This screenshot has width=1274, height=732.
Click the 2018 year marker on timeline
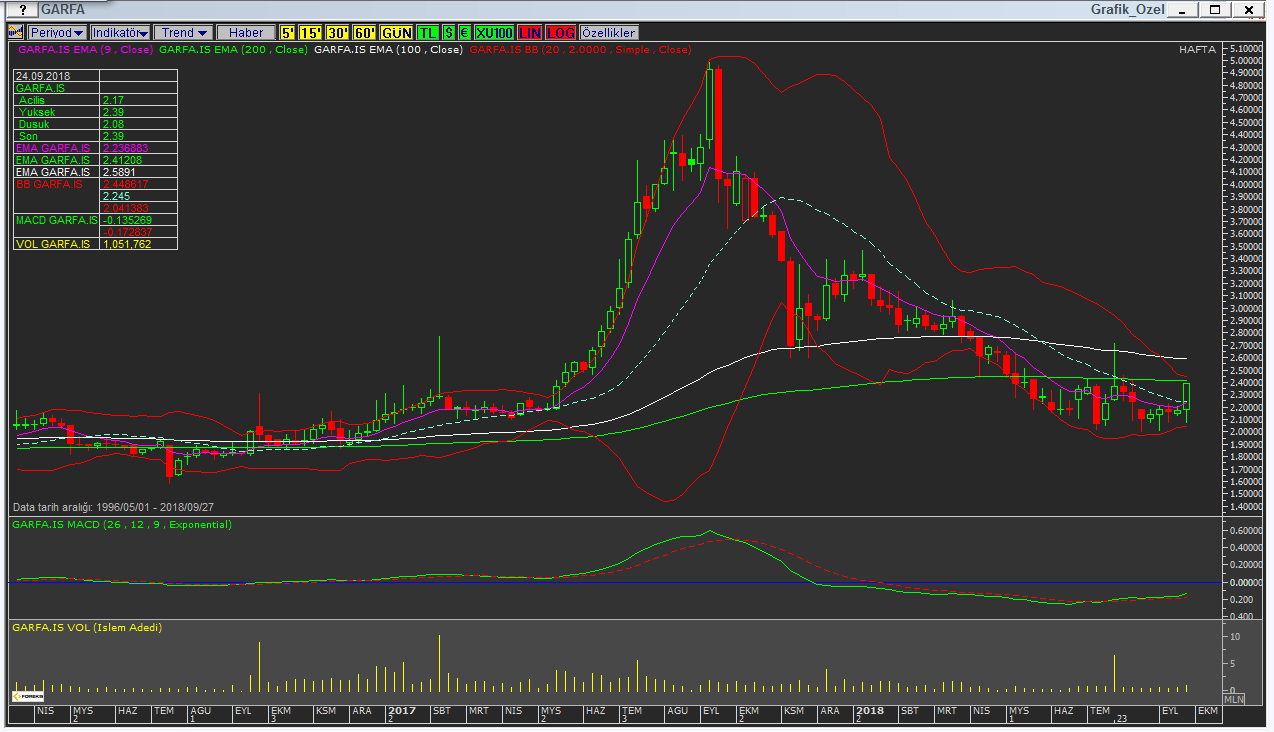[870, 710]
